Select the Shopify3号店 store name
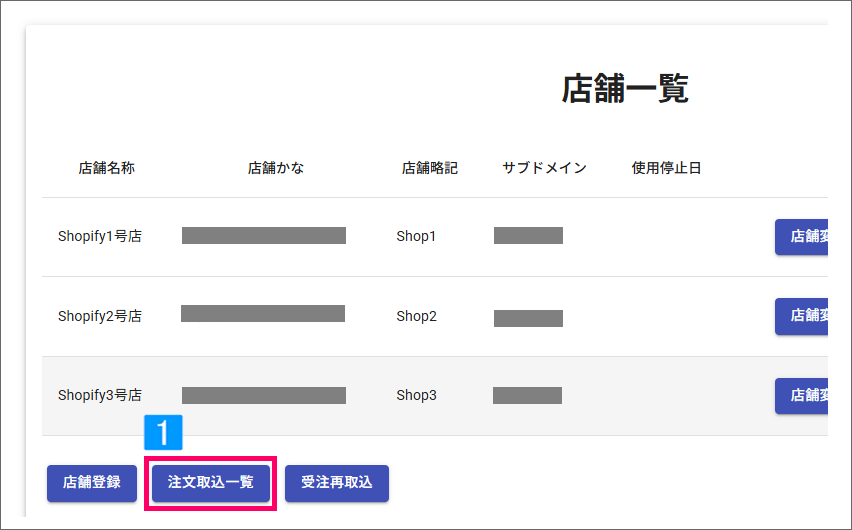Image resolution: width=852 pixels, height=530 pixels. [100, 395]
